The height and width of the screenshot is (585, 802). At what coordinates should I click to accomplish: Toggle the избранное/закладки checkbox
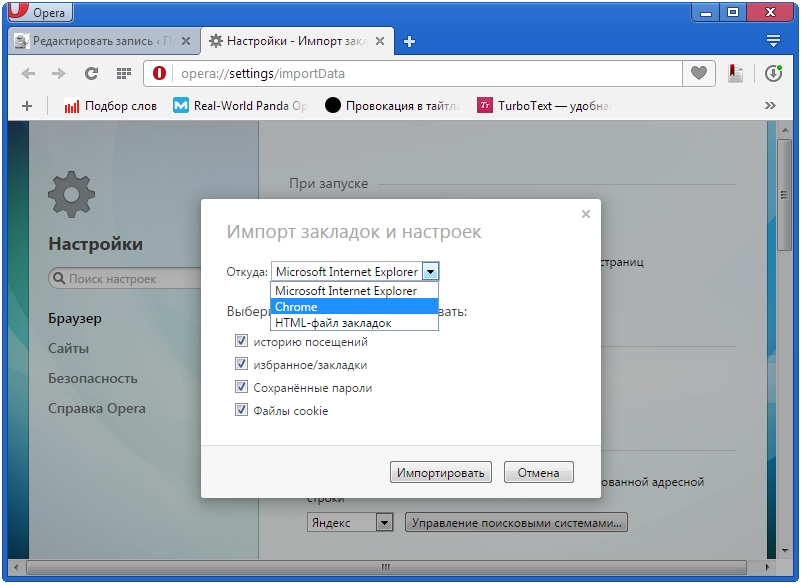[x=241, y=364]
